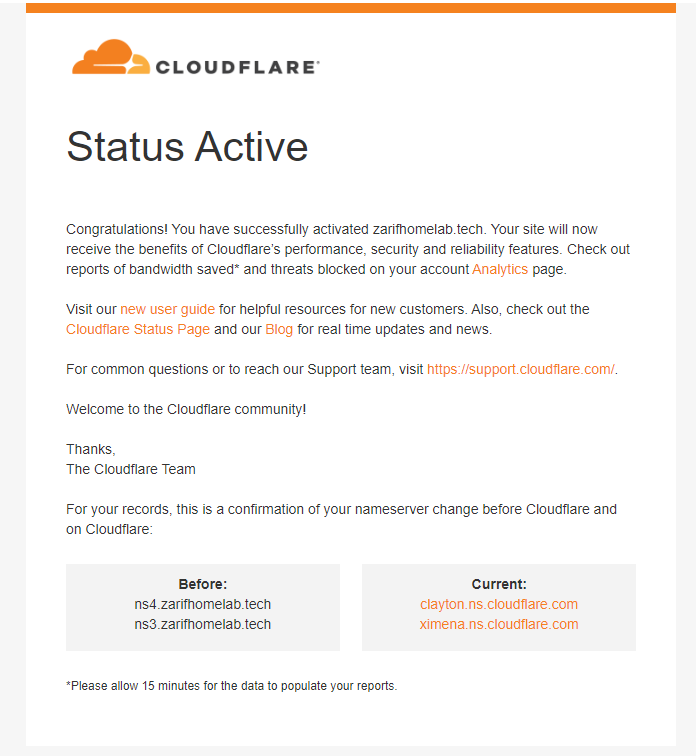Click "Welcome to the Cloudflare community!" line
This screenshot has height=756, width=696.
[186, 409]
